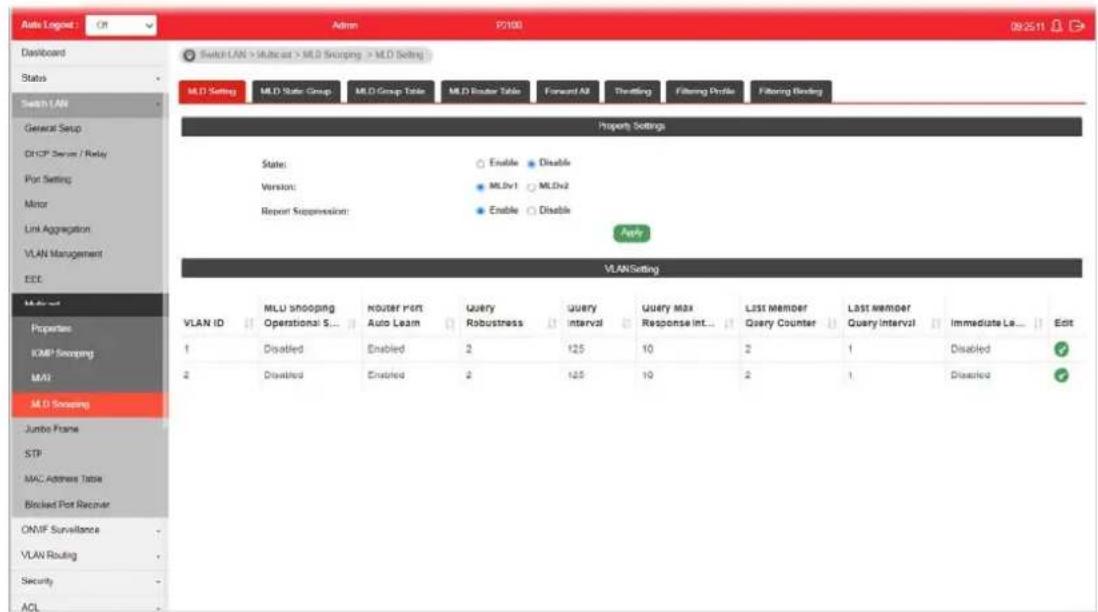Enable Report Suppression radio button
This screenshot has height=612, width=1098.
pos(480,211)
